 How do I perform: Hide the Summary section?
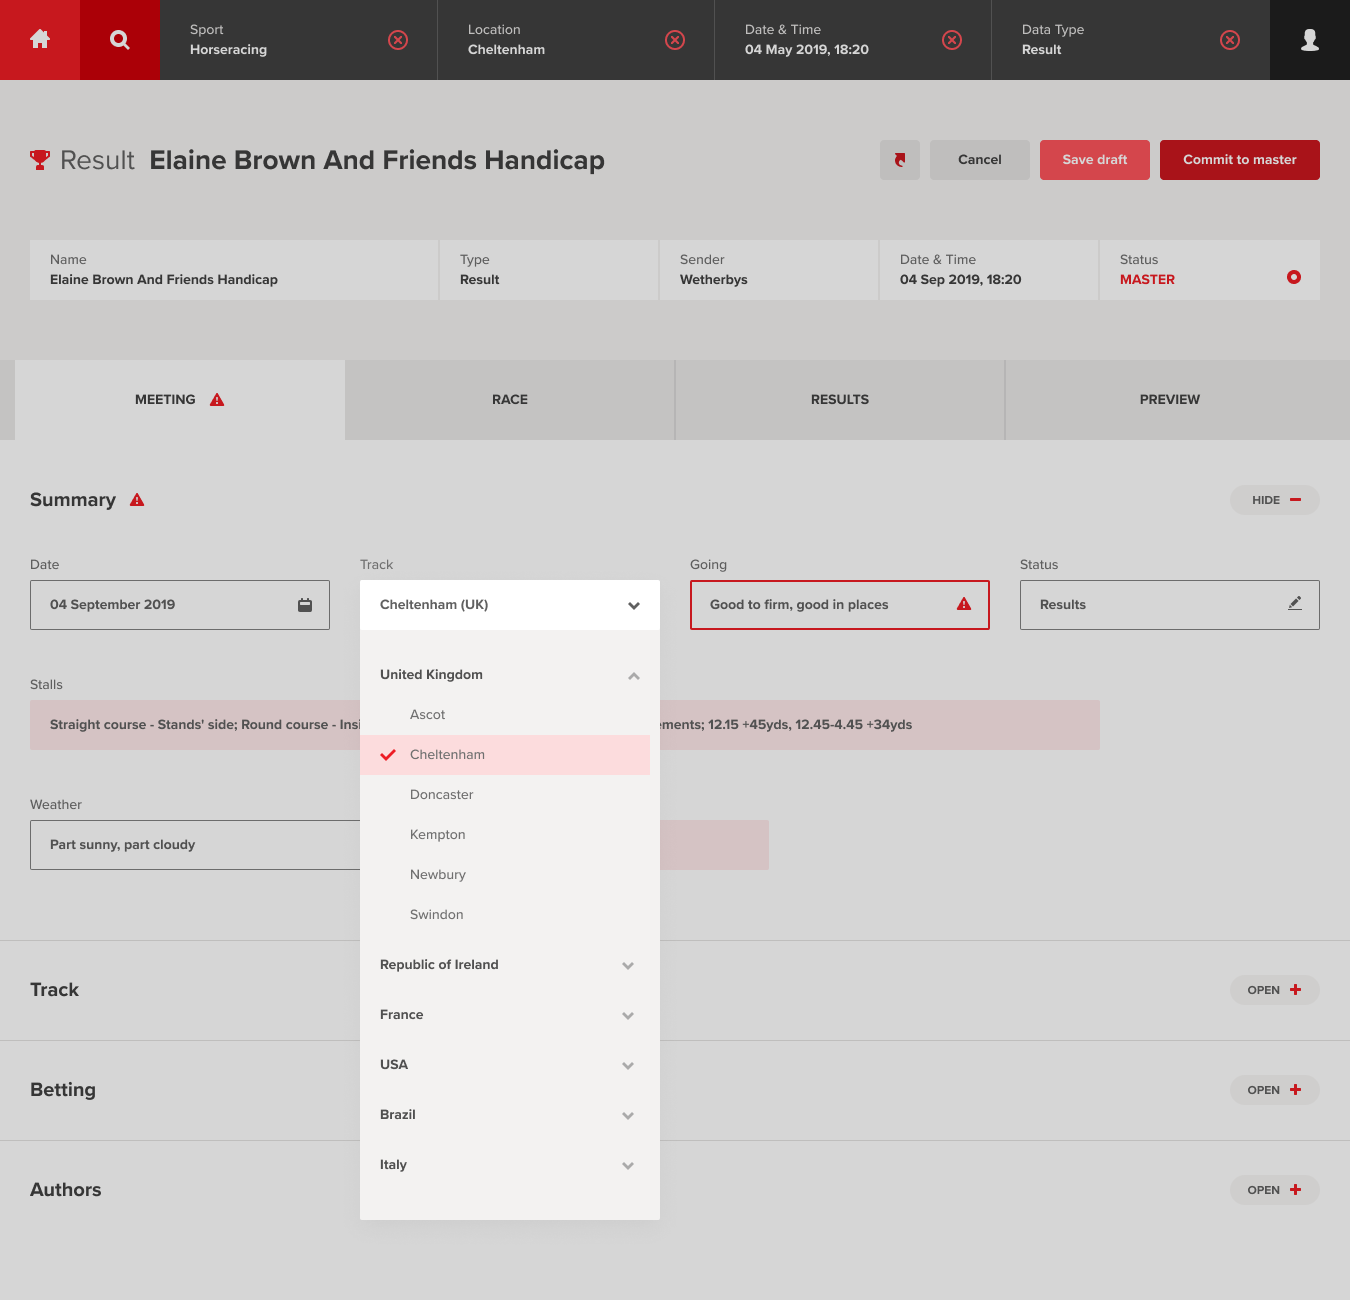click(1274, 500)
